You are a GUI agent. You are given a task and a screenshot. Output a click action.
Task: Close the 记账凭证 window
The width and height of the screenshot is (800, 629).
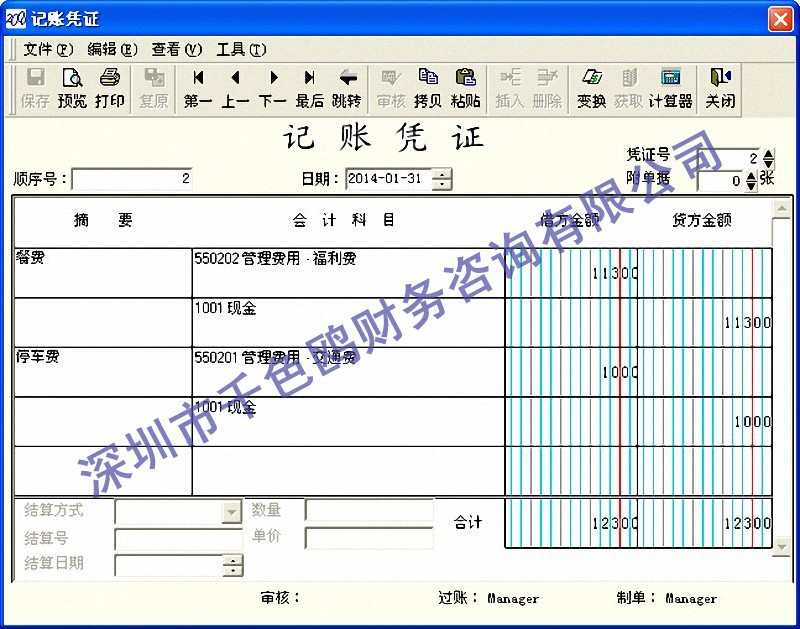[781, 19]
